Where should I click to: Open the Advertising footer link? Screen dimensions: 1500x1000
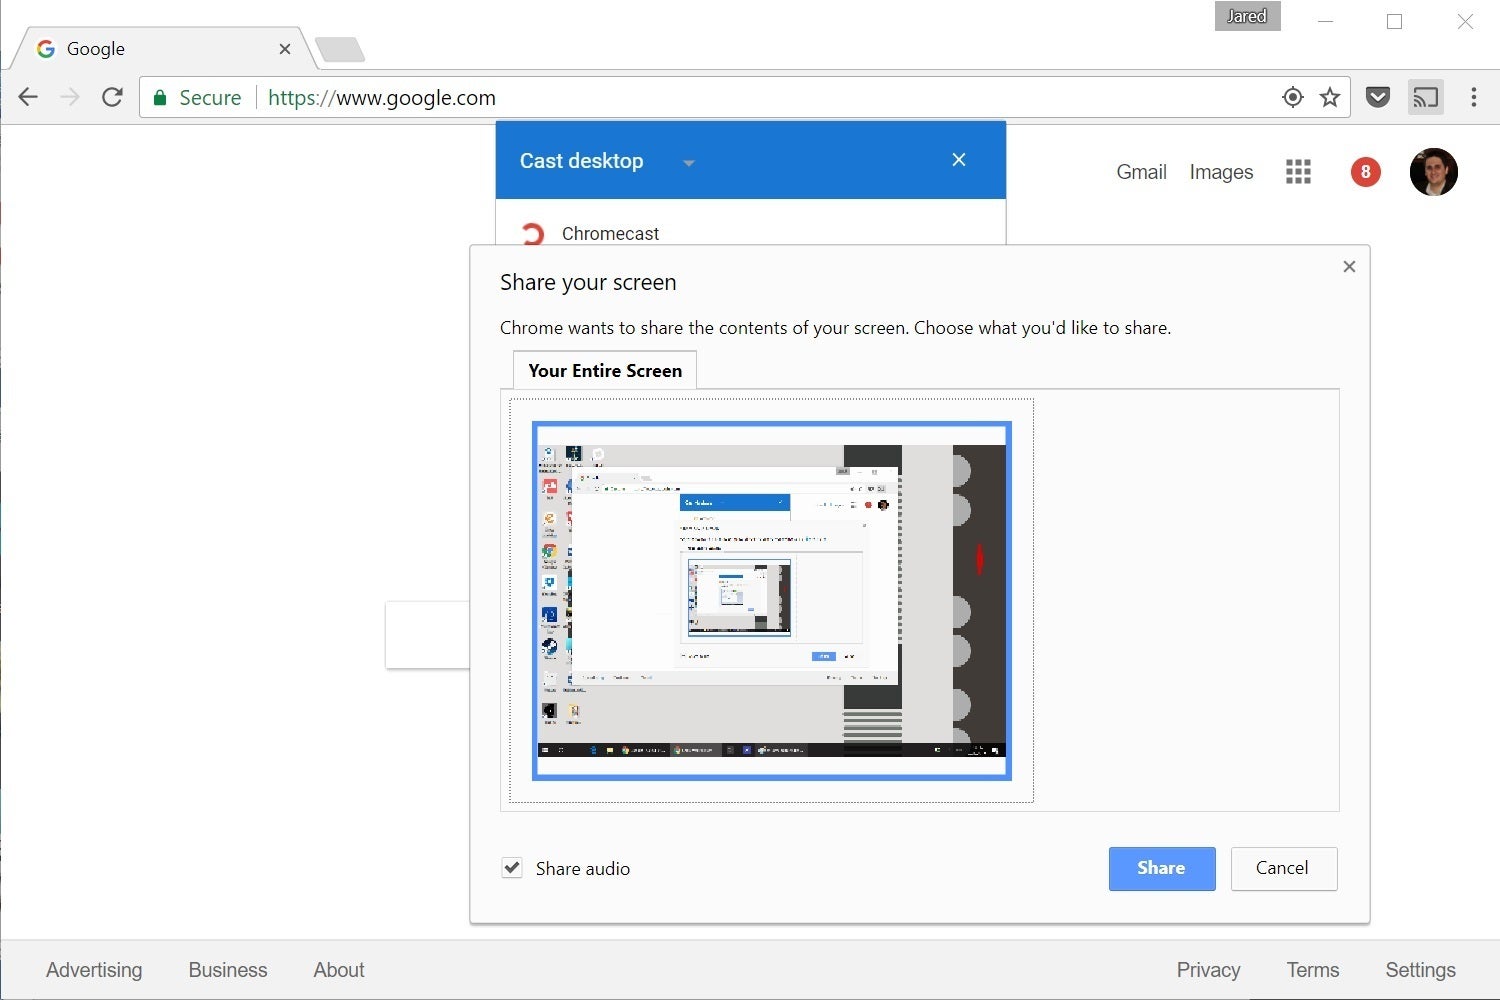pyautogui.click(x=94, y=970)
